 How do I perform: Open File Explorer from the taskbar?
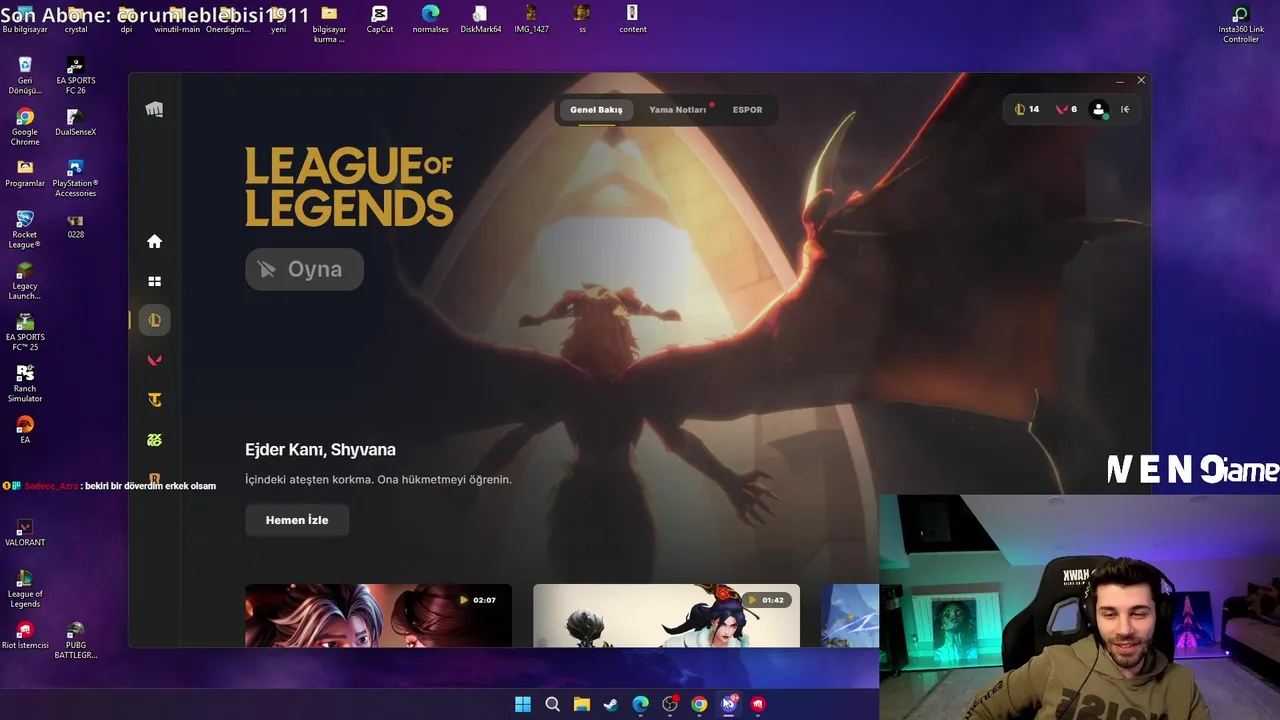click(581, 704)
